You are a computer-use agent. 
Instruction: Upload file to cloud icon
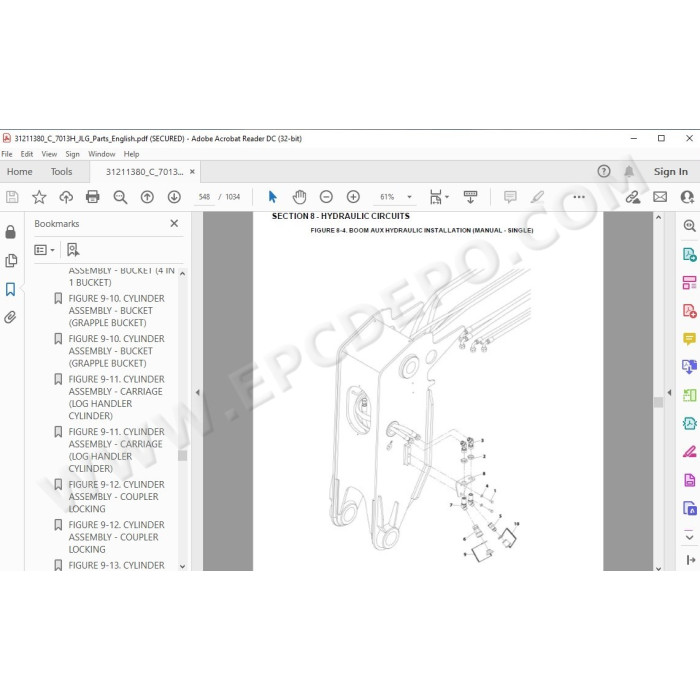[x=66, y=197]
